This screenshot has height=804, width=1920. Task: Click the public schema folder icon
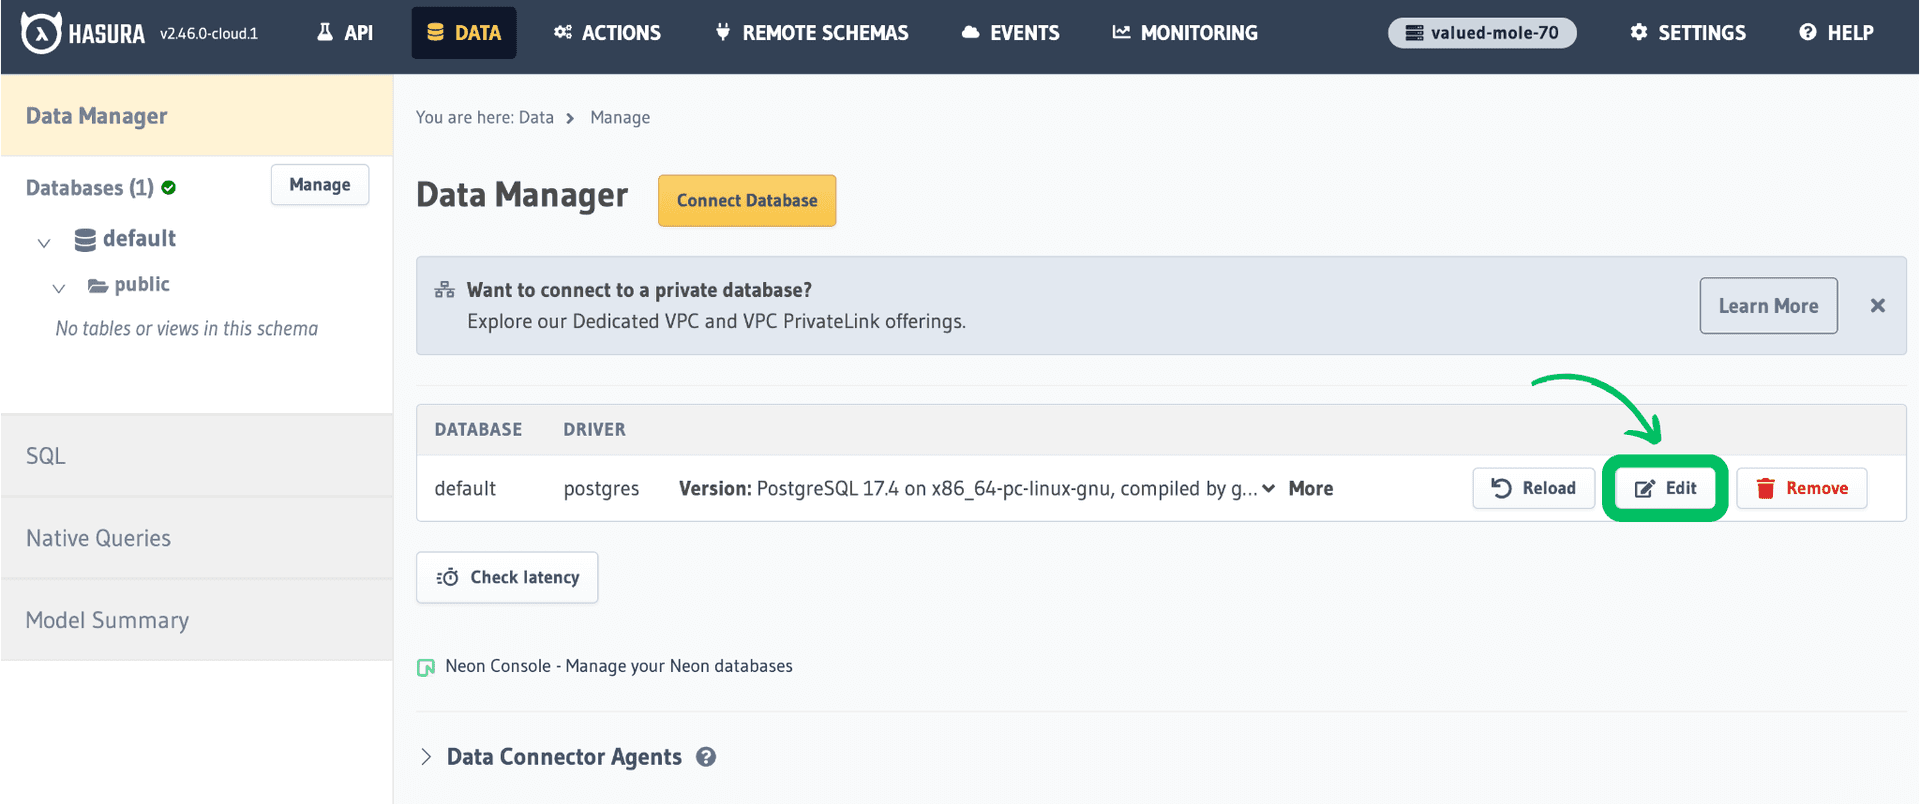pyautogui.click(x=98, y=286)
